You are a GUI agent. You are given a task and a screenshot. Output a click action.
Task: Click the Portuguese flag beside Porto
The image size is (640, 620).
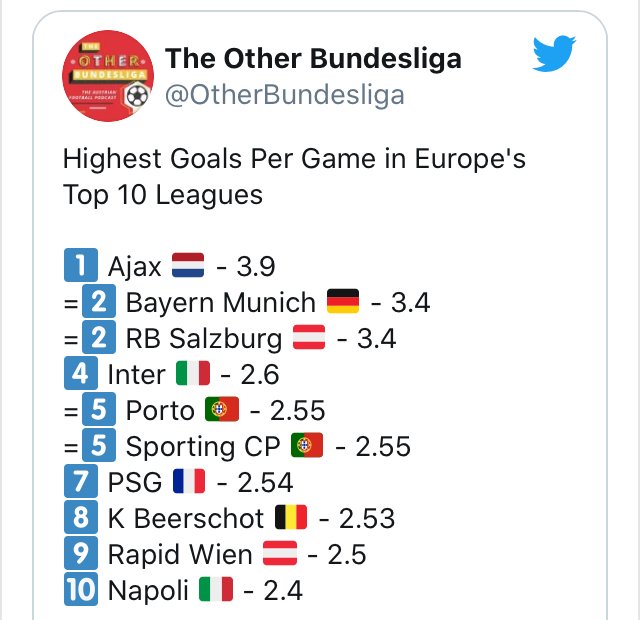pos(221,411)
